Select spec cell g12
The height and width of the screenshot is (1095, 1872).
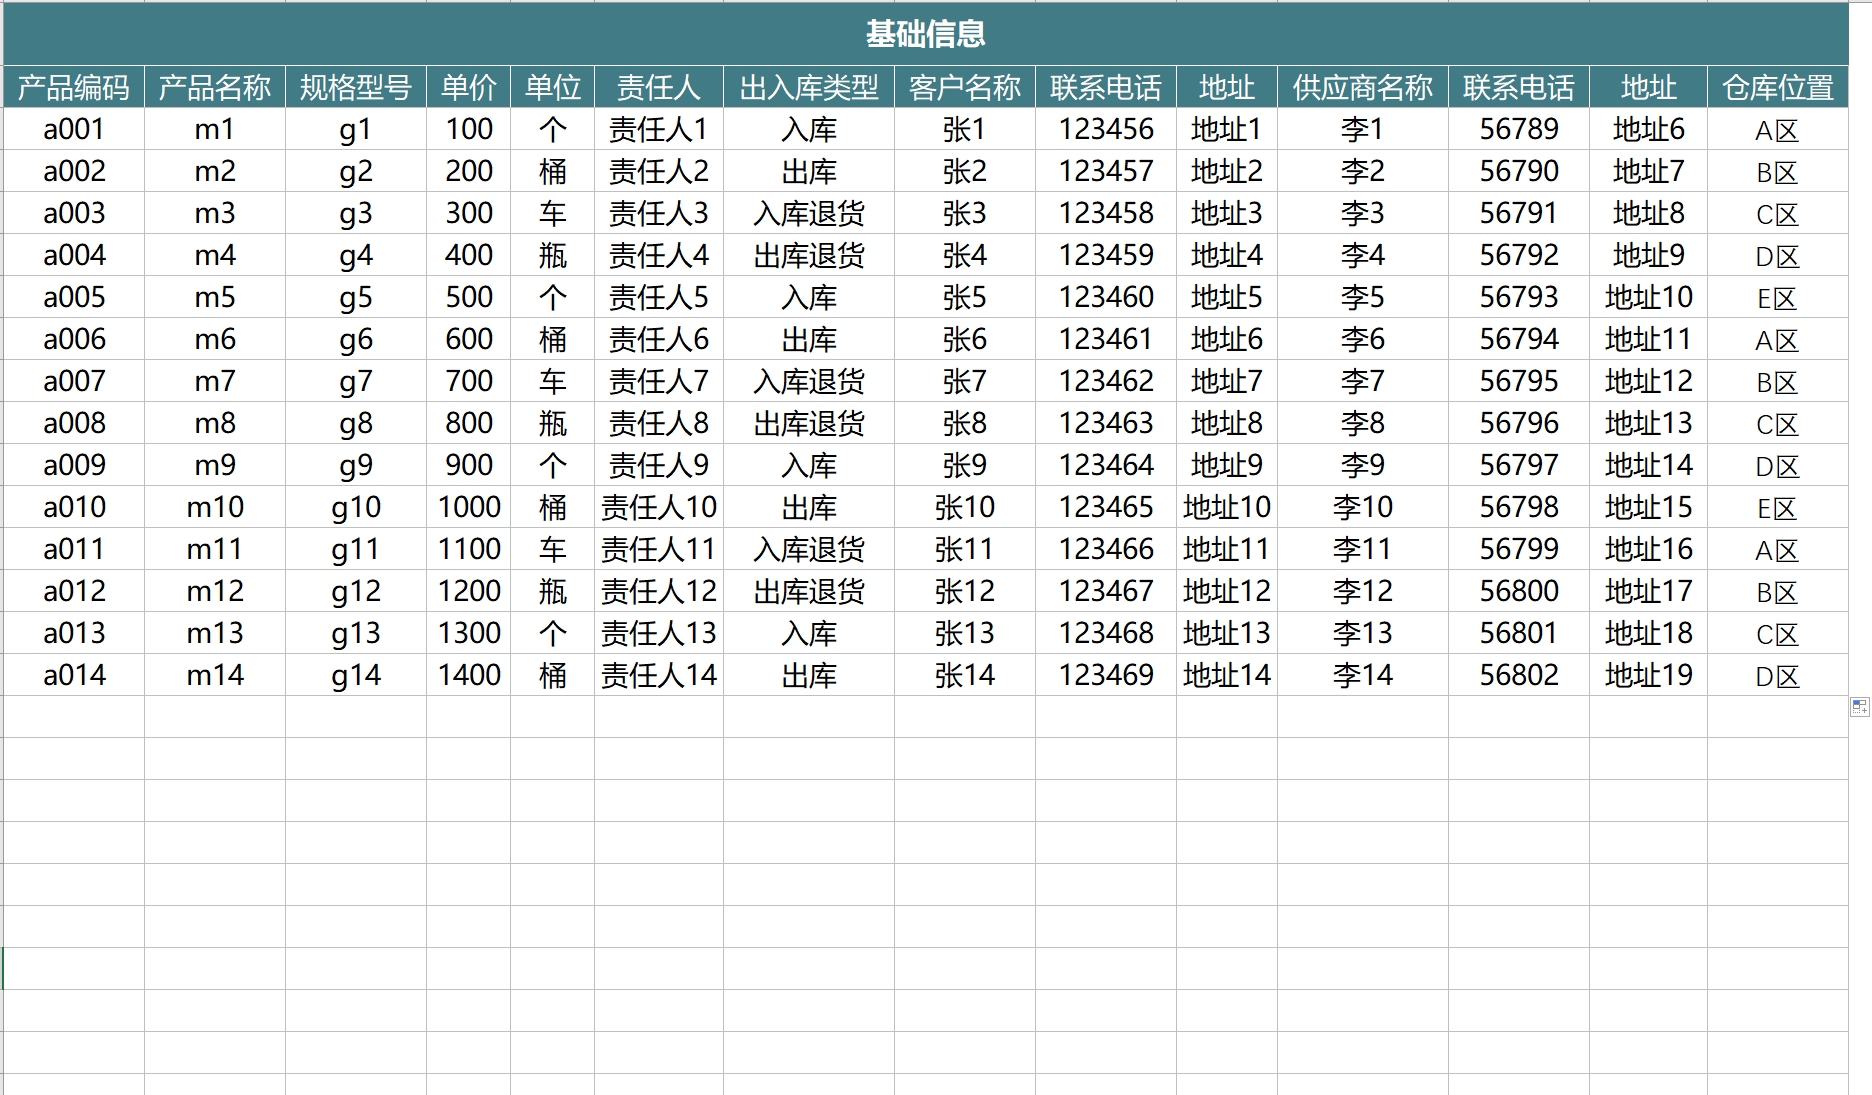pyautogui.click(x=356, y=591)
